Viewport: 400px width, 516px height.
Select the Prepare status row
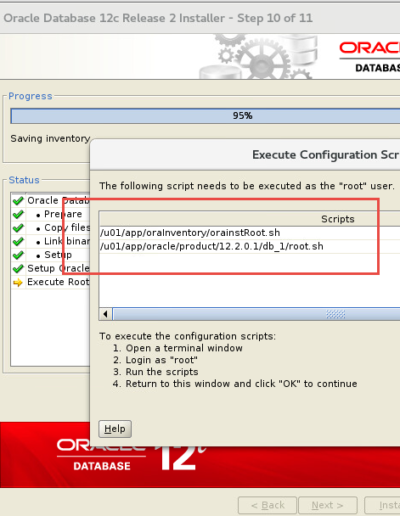(51, 214)
